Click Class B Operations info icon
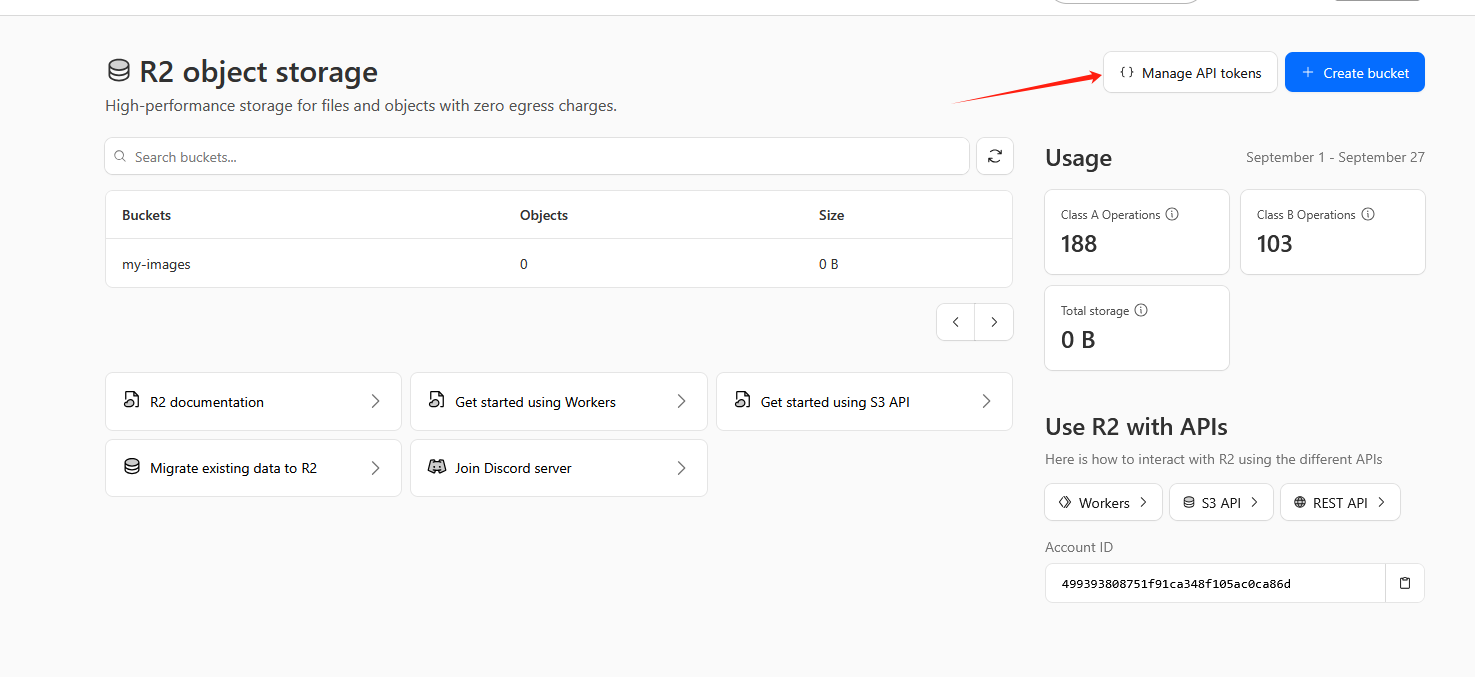Screen dimensions: 1475x677 1368,215
